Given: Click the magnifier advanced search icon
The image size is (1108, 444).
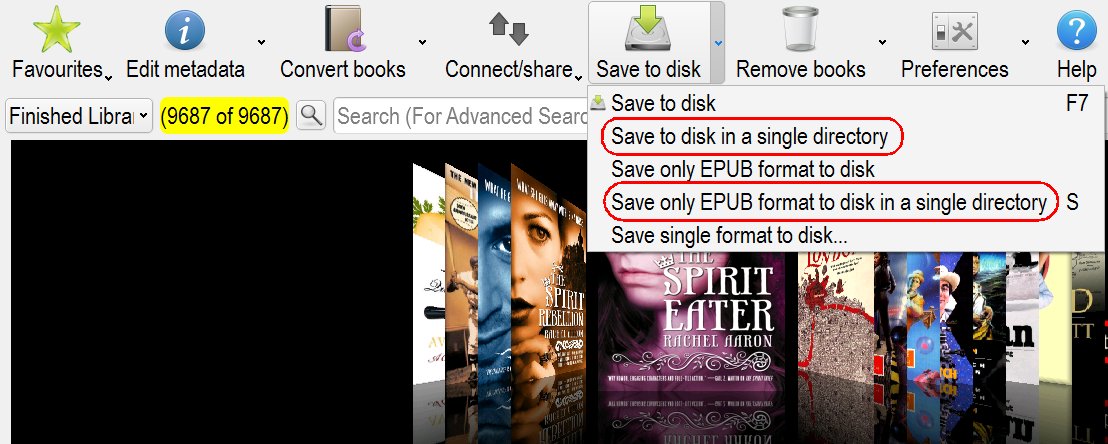Looking at the screenshot, I should pyautogui.click(x=310, y=115).
